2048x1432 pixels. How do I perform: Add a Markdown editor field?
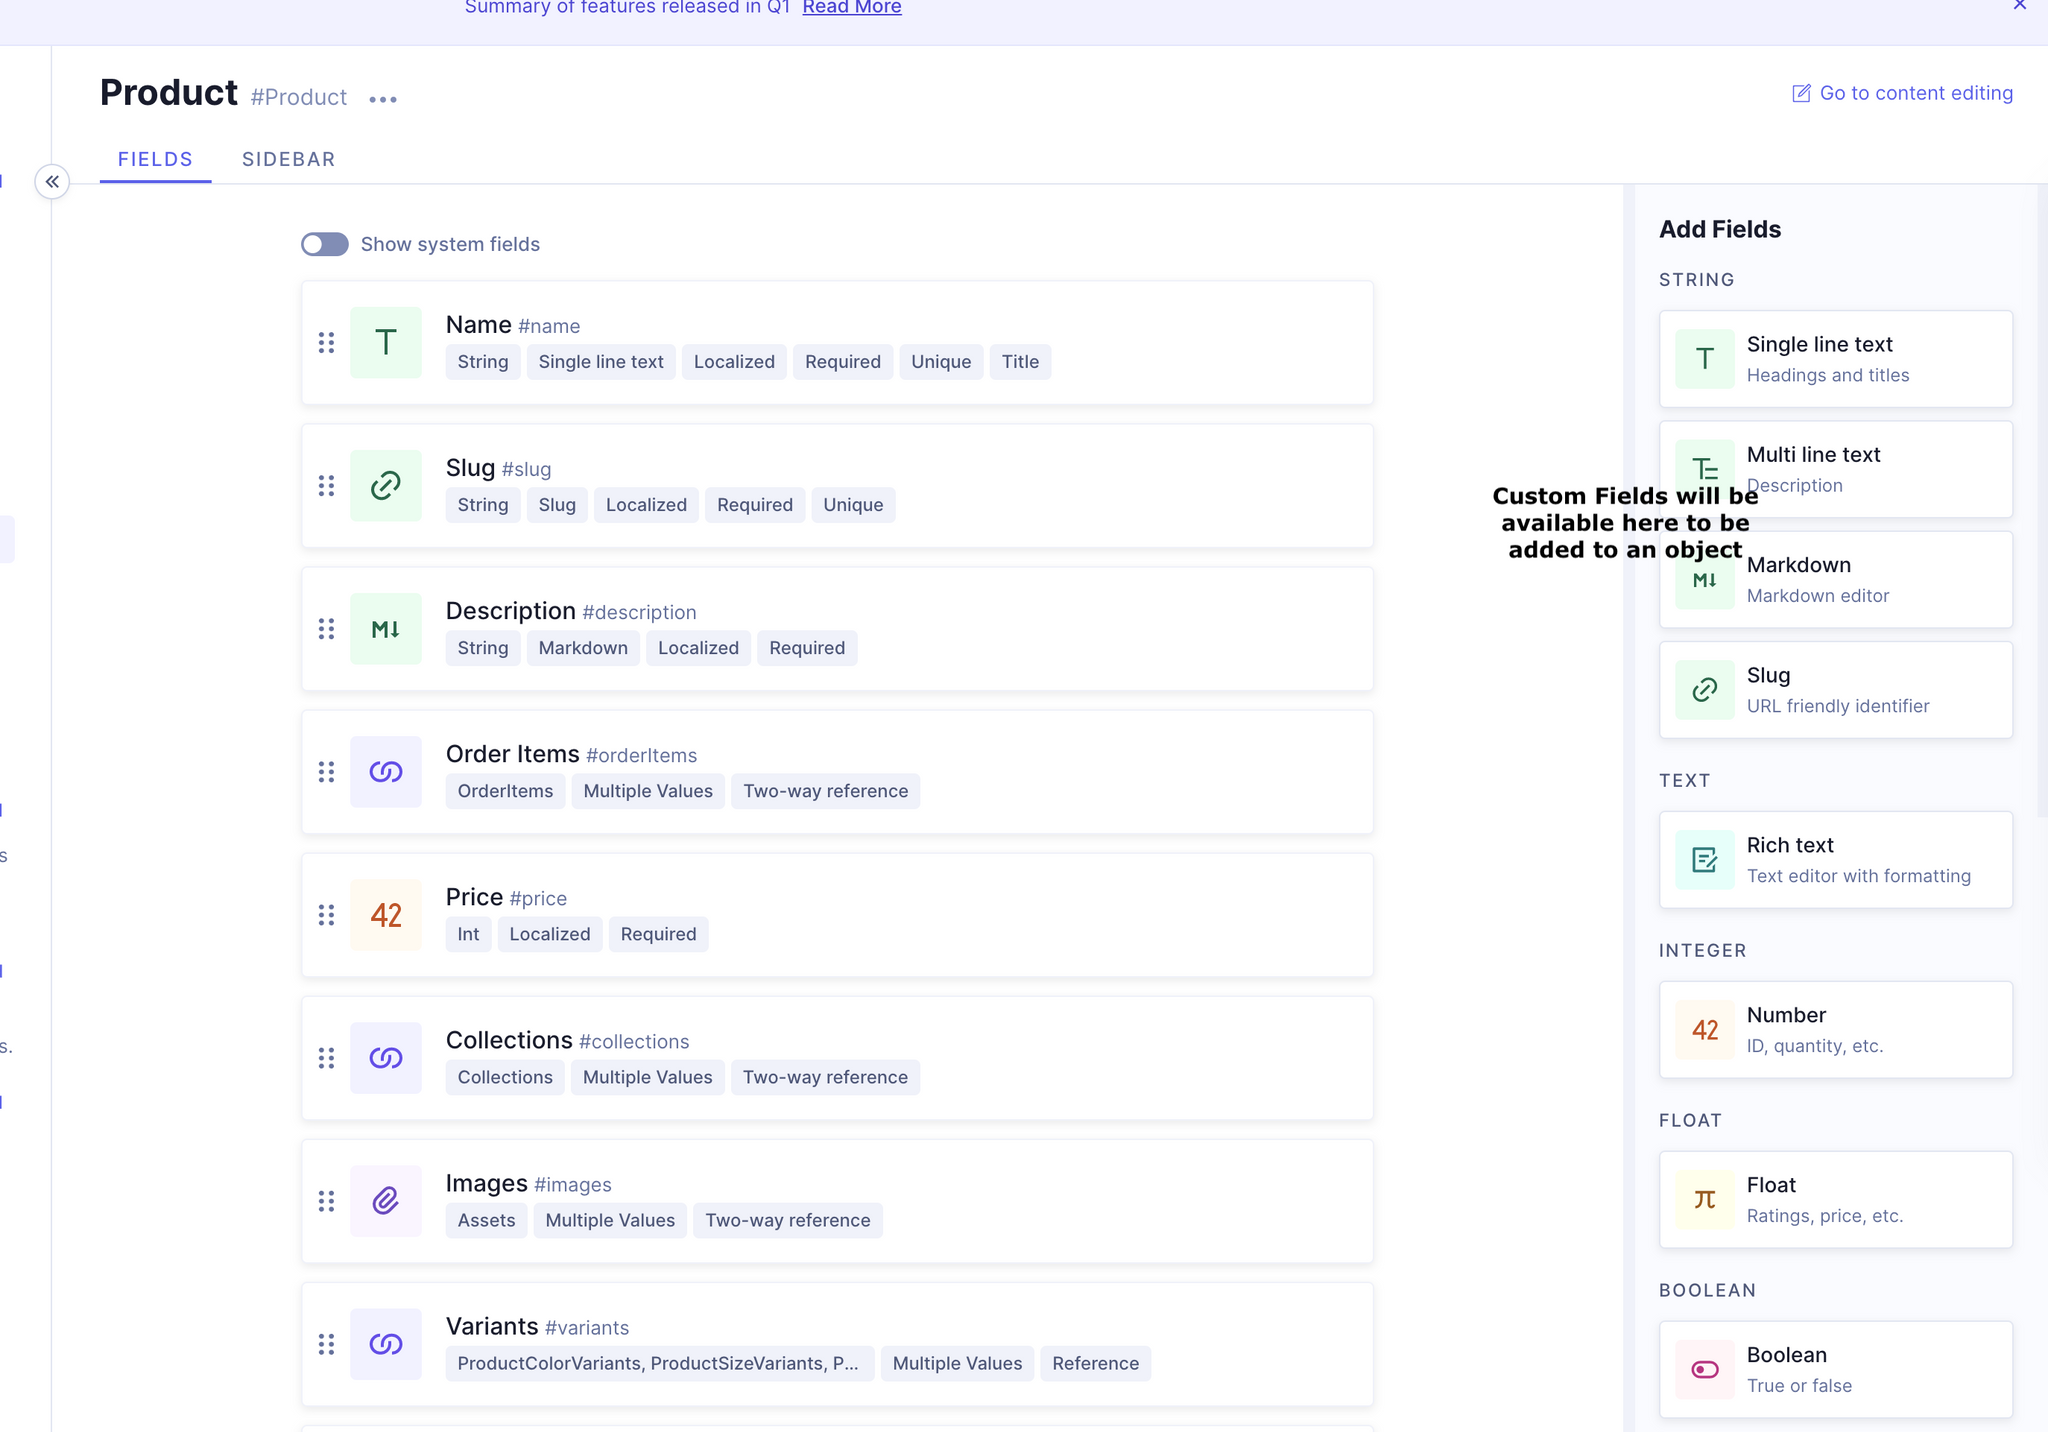[x=1836, y=579]
